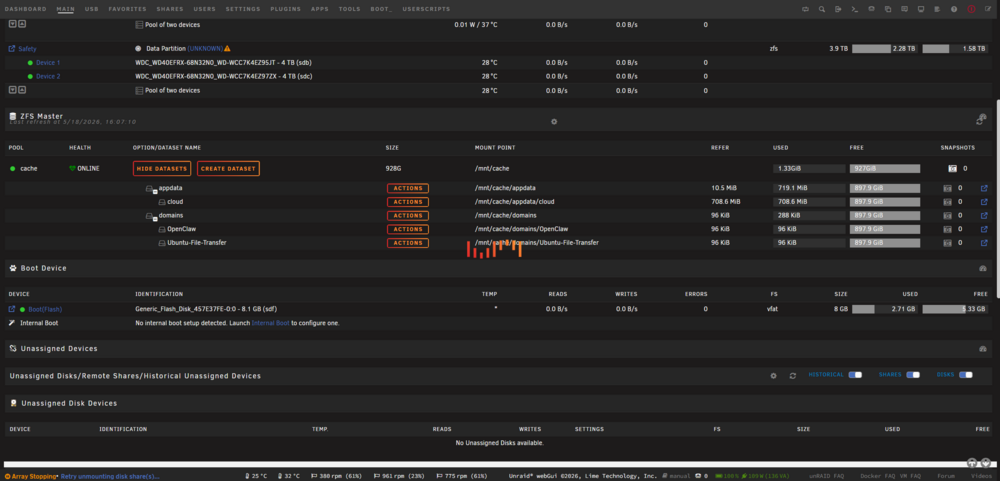Open the SHARES tab
1000x481 pixels.
pyautogui.click(x=170, y=9)
